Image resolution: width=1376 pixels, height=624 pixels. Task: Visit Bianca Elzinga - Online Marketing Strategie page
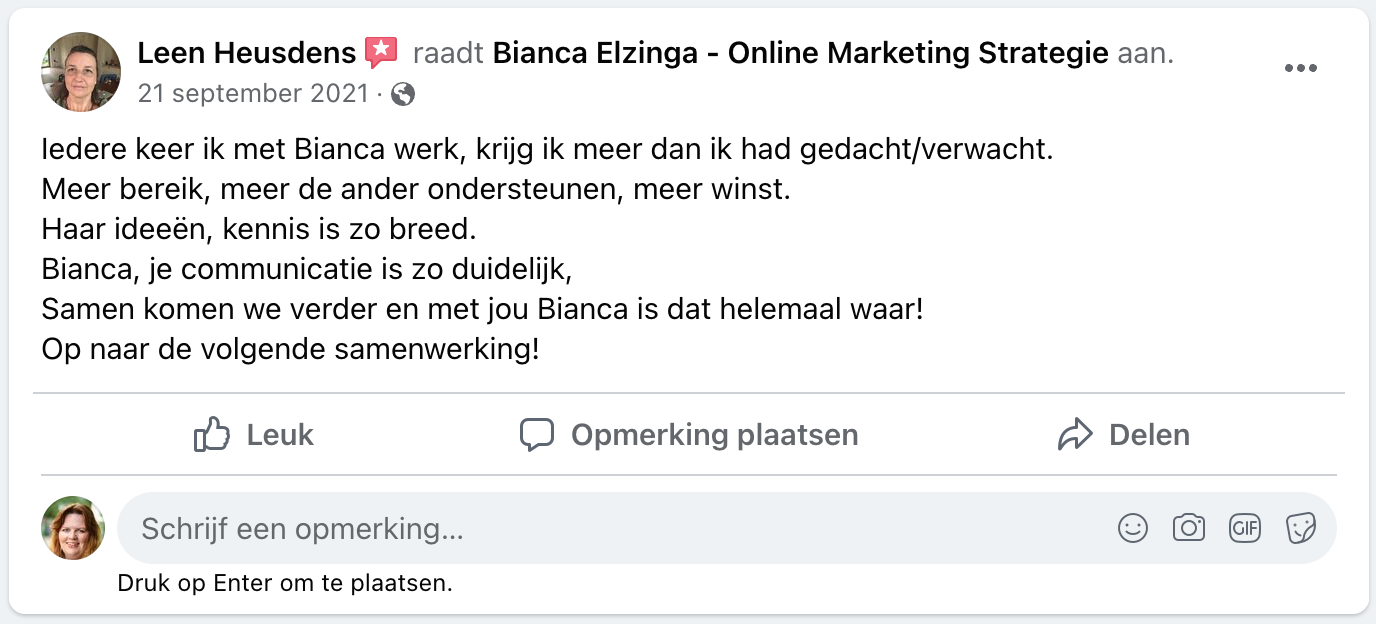pos(800,52)
